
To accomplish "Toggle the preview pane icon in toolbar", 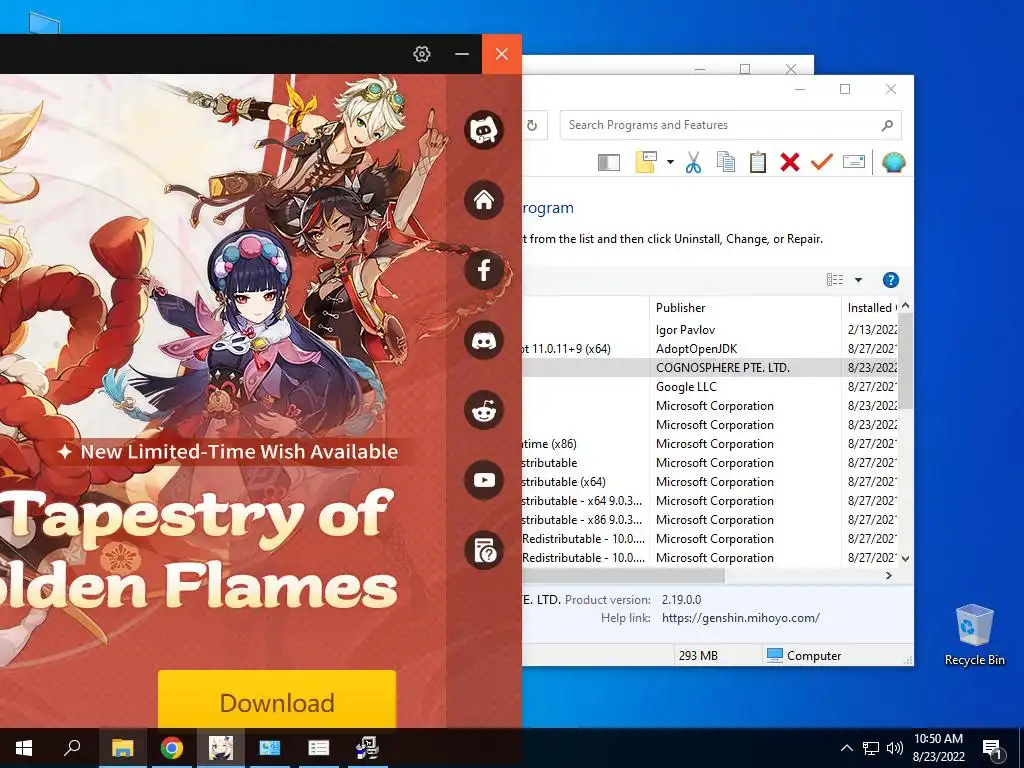I will 609,162.
